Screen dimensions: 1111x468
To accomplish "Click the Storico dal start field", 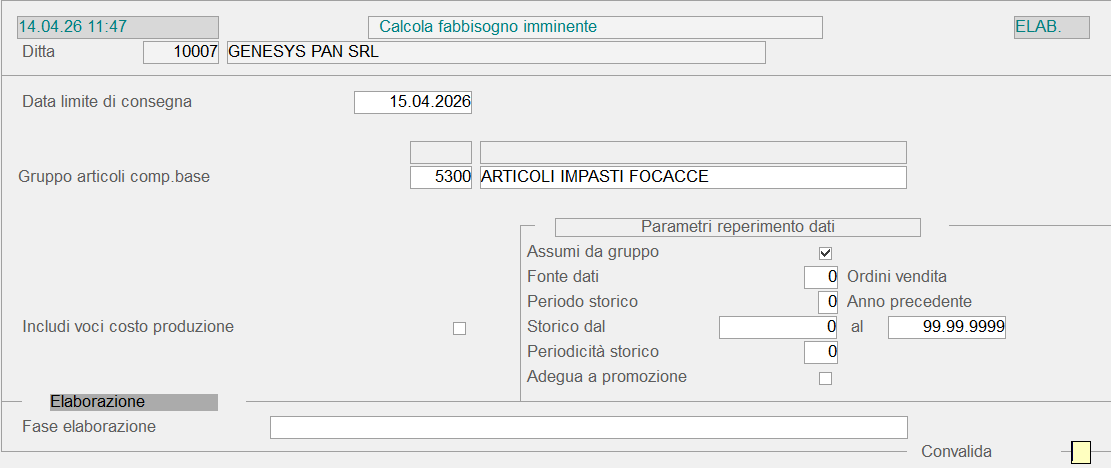I will click(778, 327).
